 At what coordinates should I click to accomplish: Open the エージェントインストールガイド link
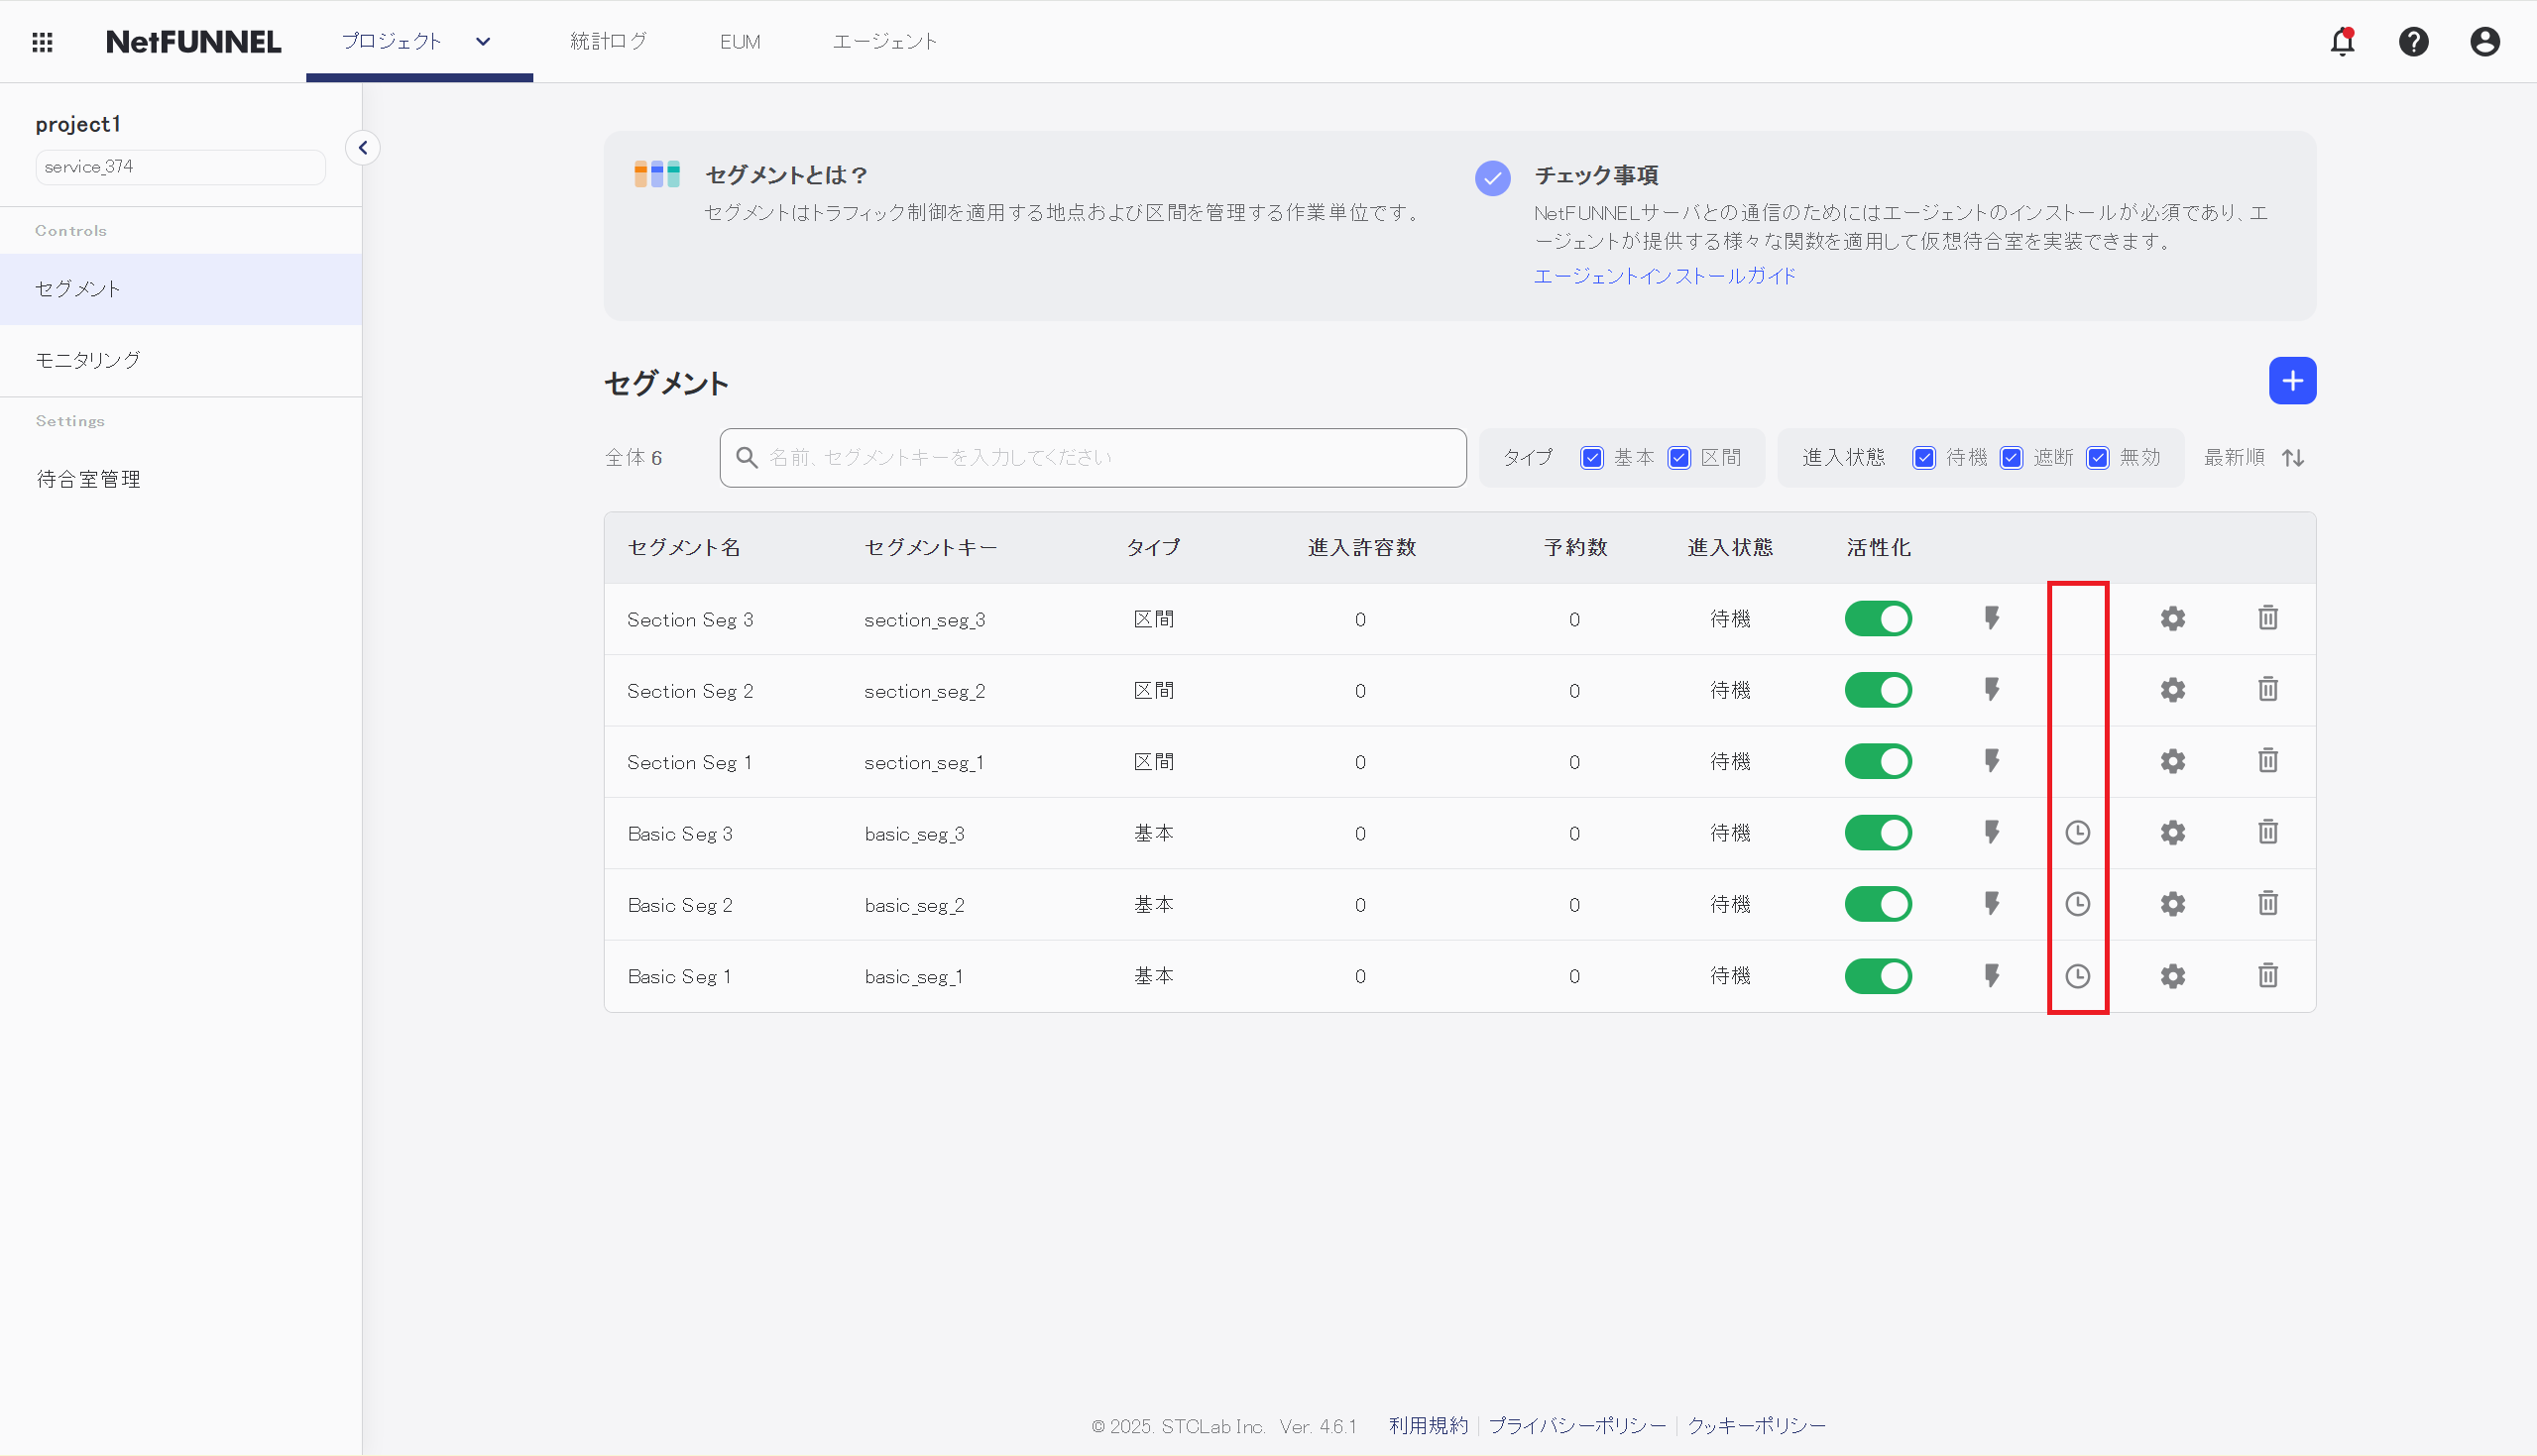[x=1664, y=276]
